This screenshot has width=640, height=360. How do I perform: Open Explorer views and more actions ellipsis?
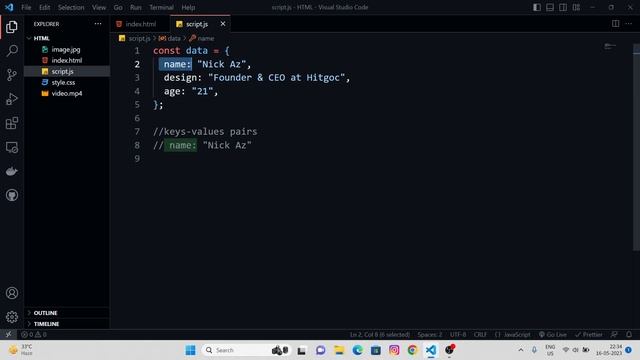pyautogui.click(x=98, y=24)
